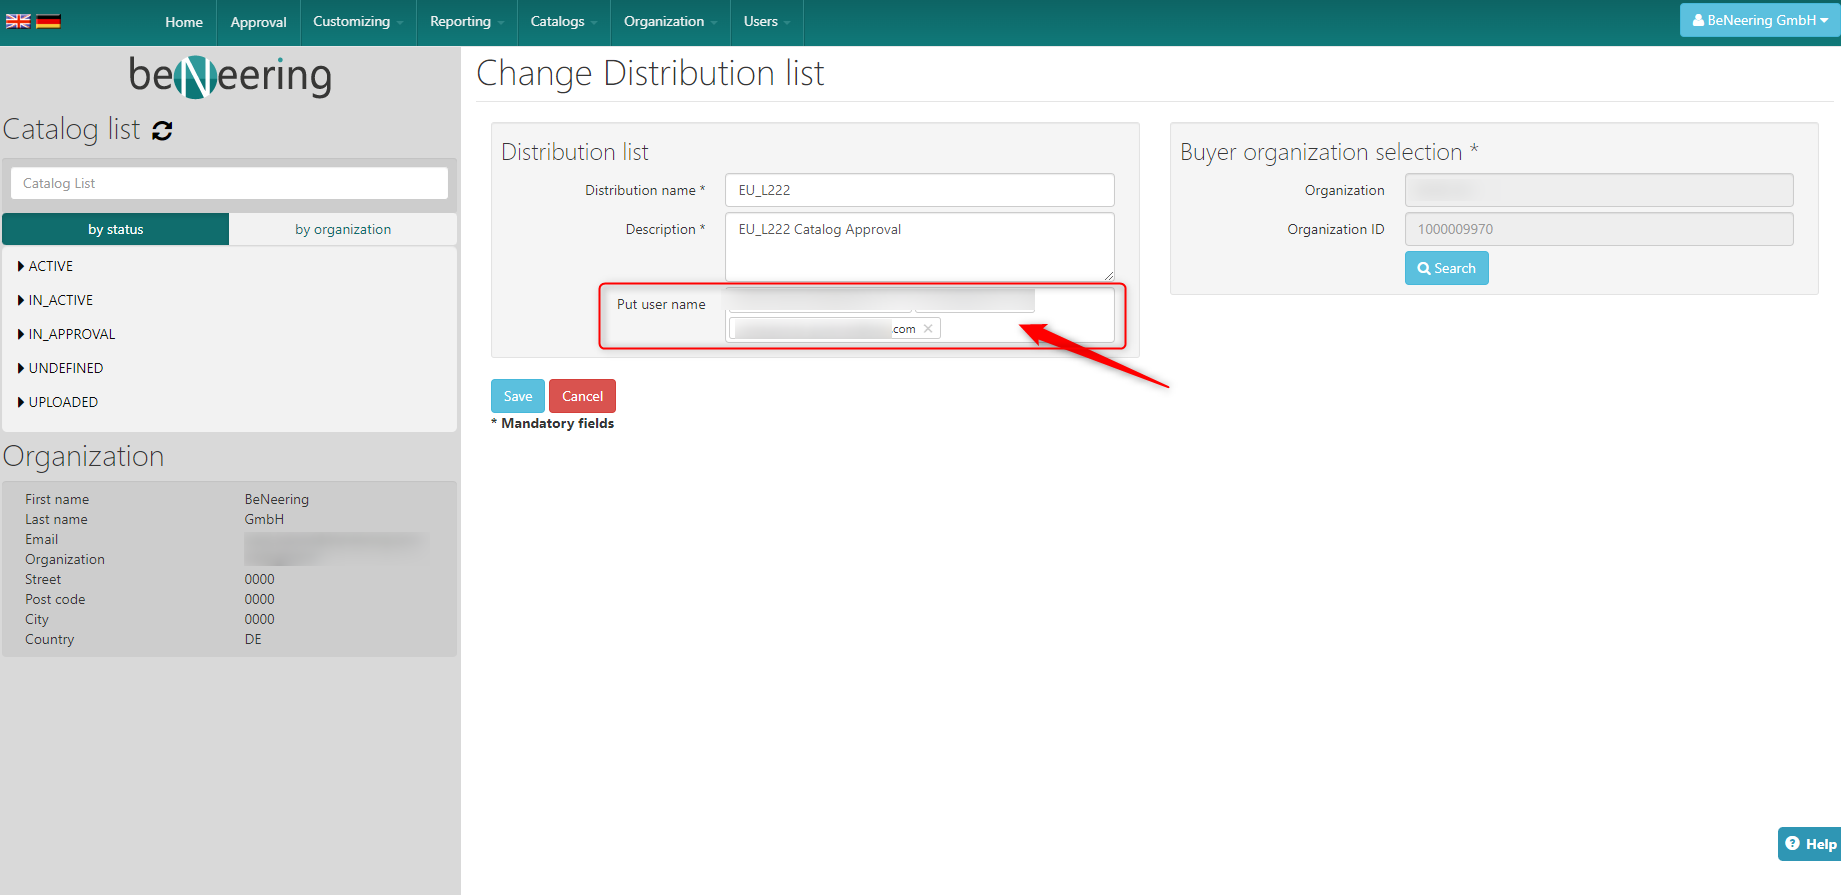Open the BeNeering GmbH user dropdown
Viewport: 1841px width, 895px height.
1759,20
